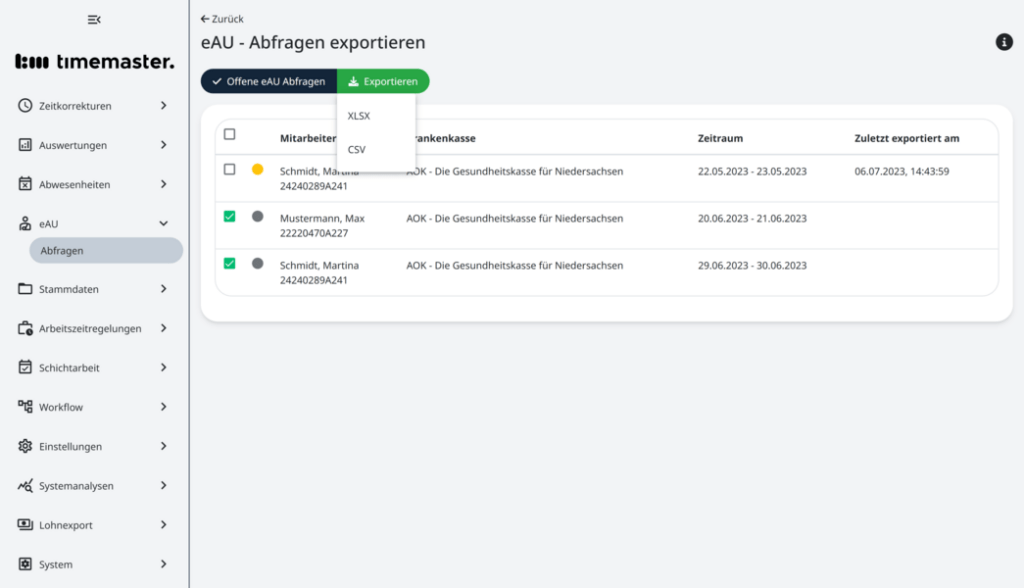This screenshot has width=1024, height=588.
Task: Select XLSX from the export menu
Action: pos(358,115)
